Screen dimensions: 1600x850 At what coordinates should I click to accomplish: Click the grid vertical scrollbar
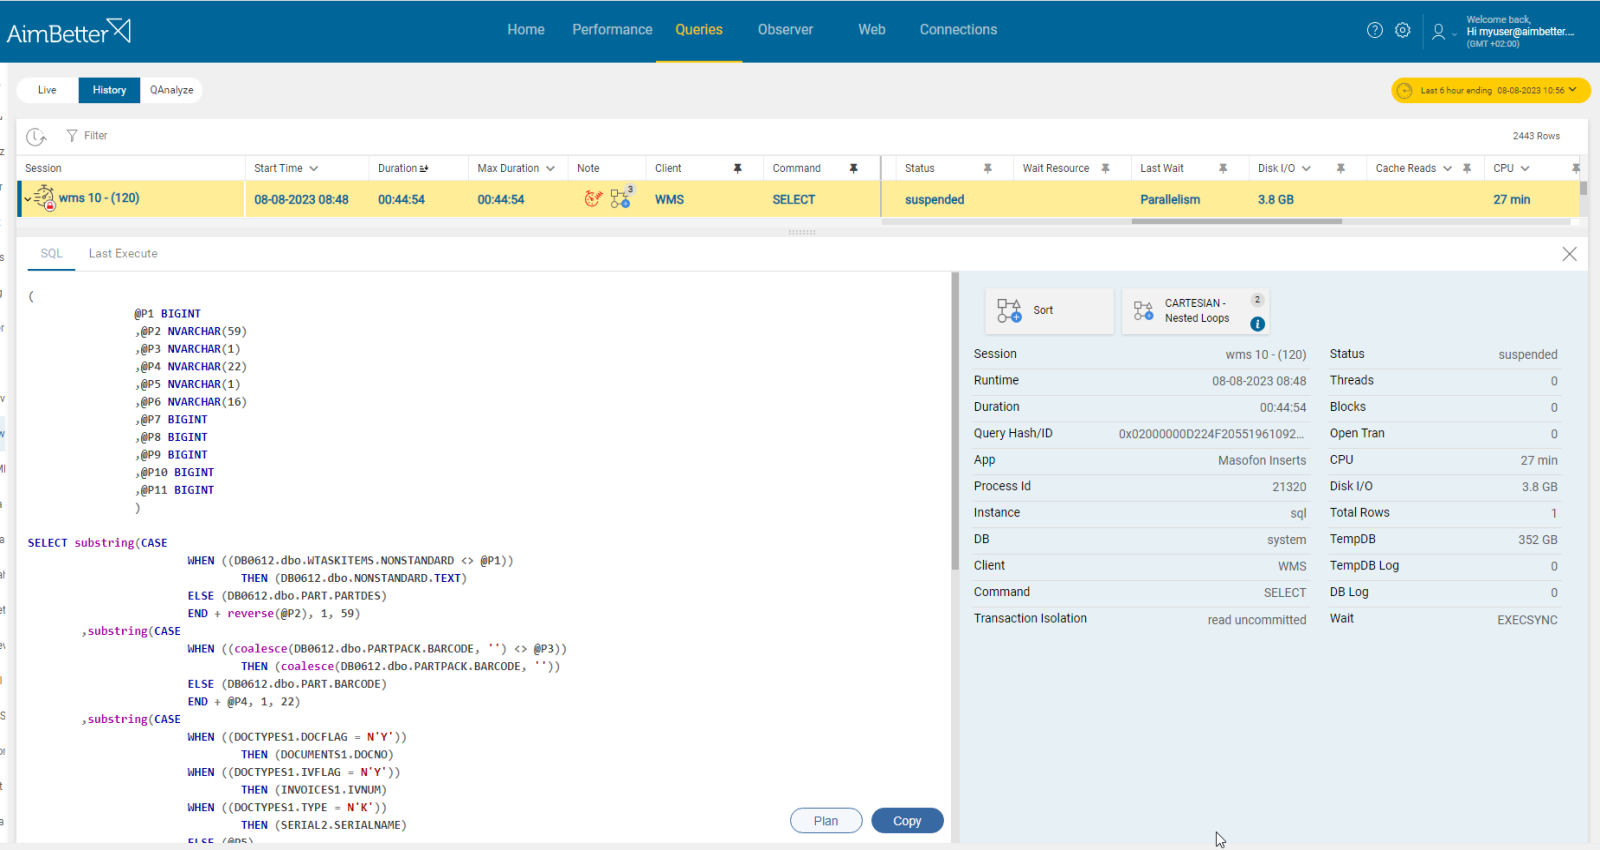pyautogui.click(x=1583, y=188)
